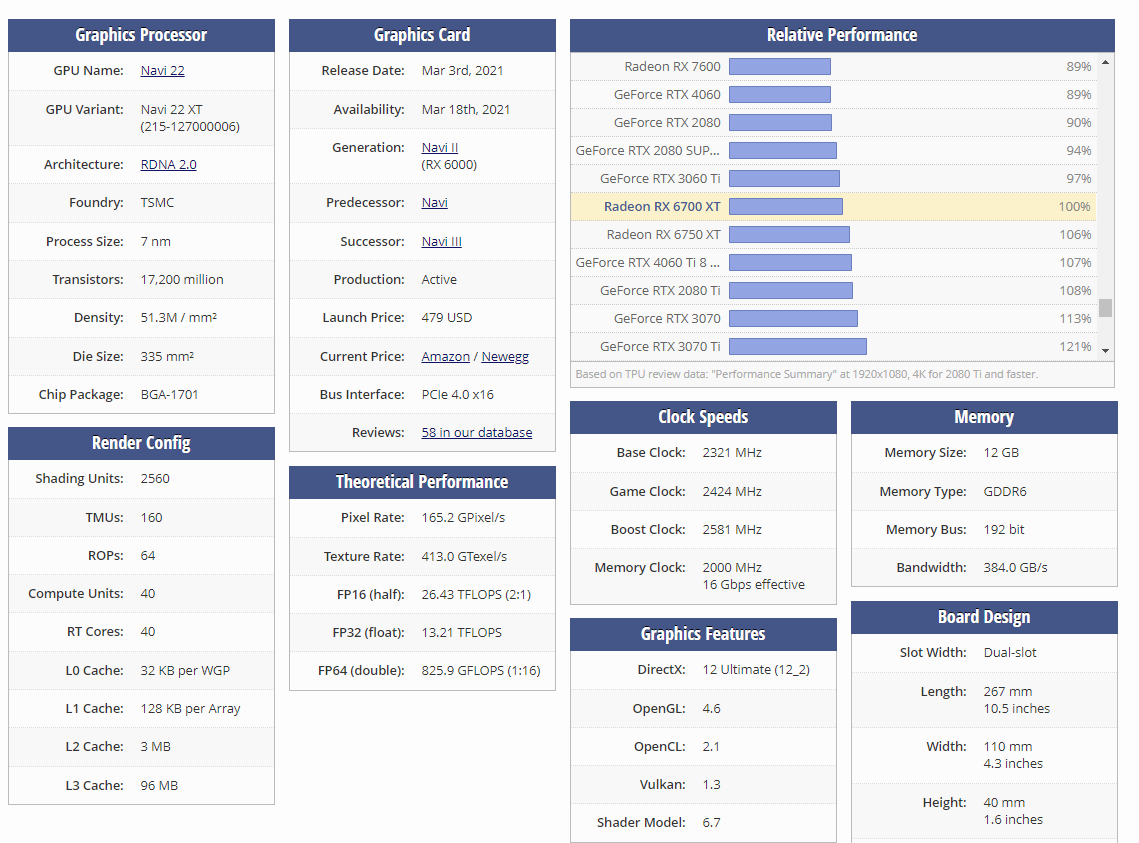Click the Graphics Features section header

tap(703, 634)
